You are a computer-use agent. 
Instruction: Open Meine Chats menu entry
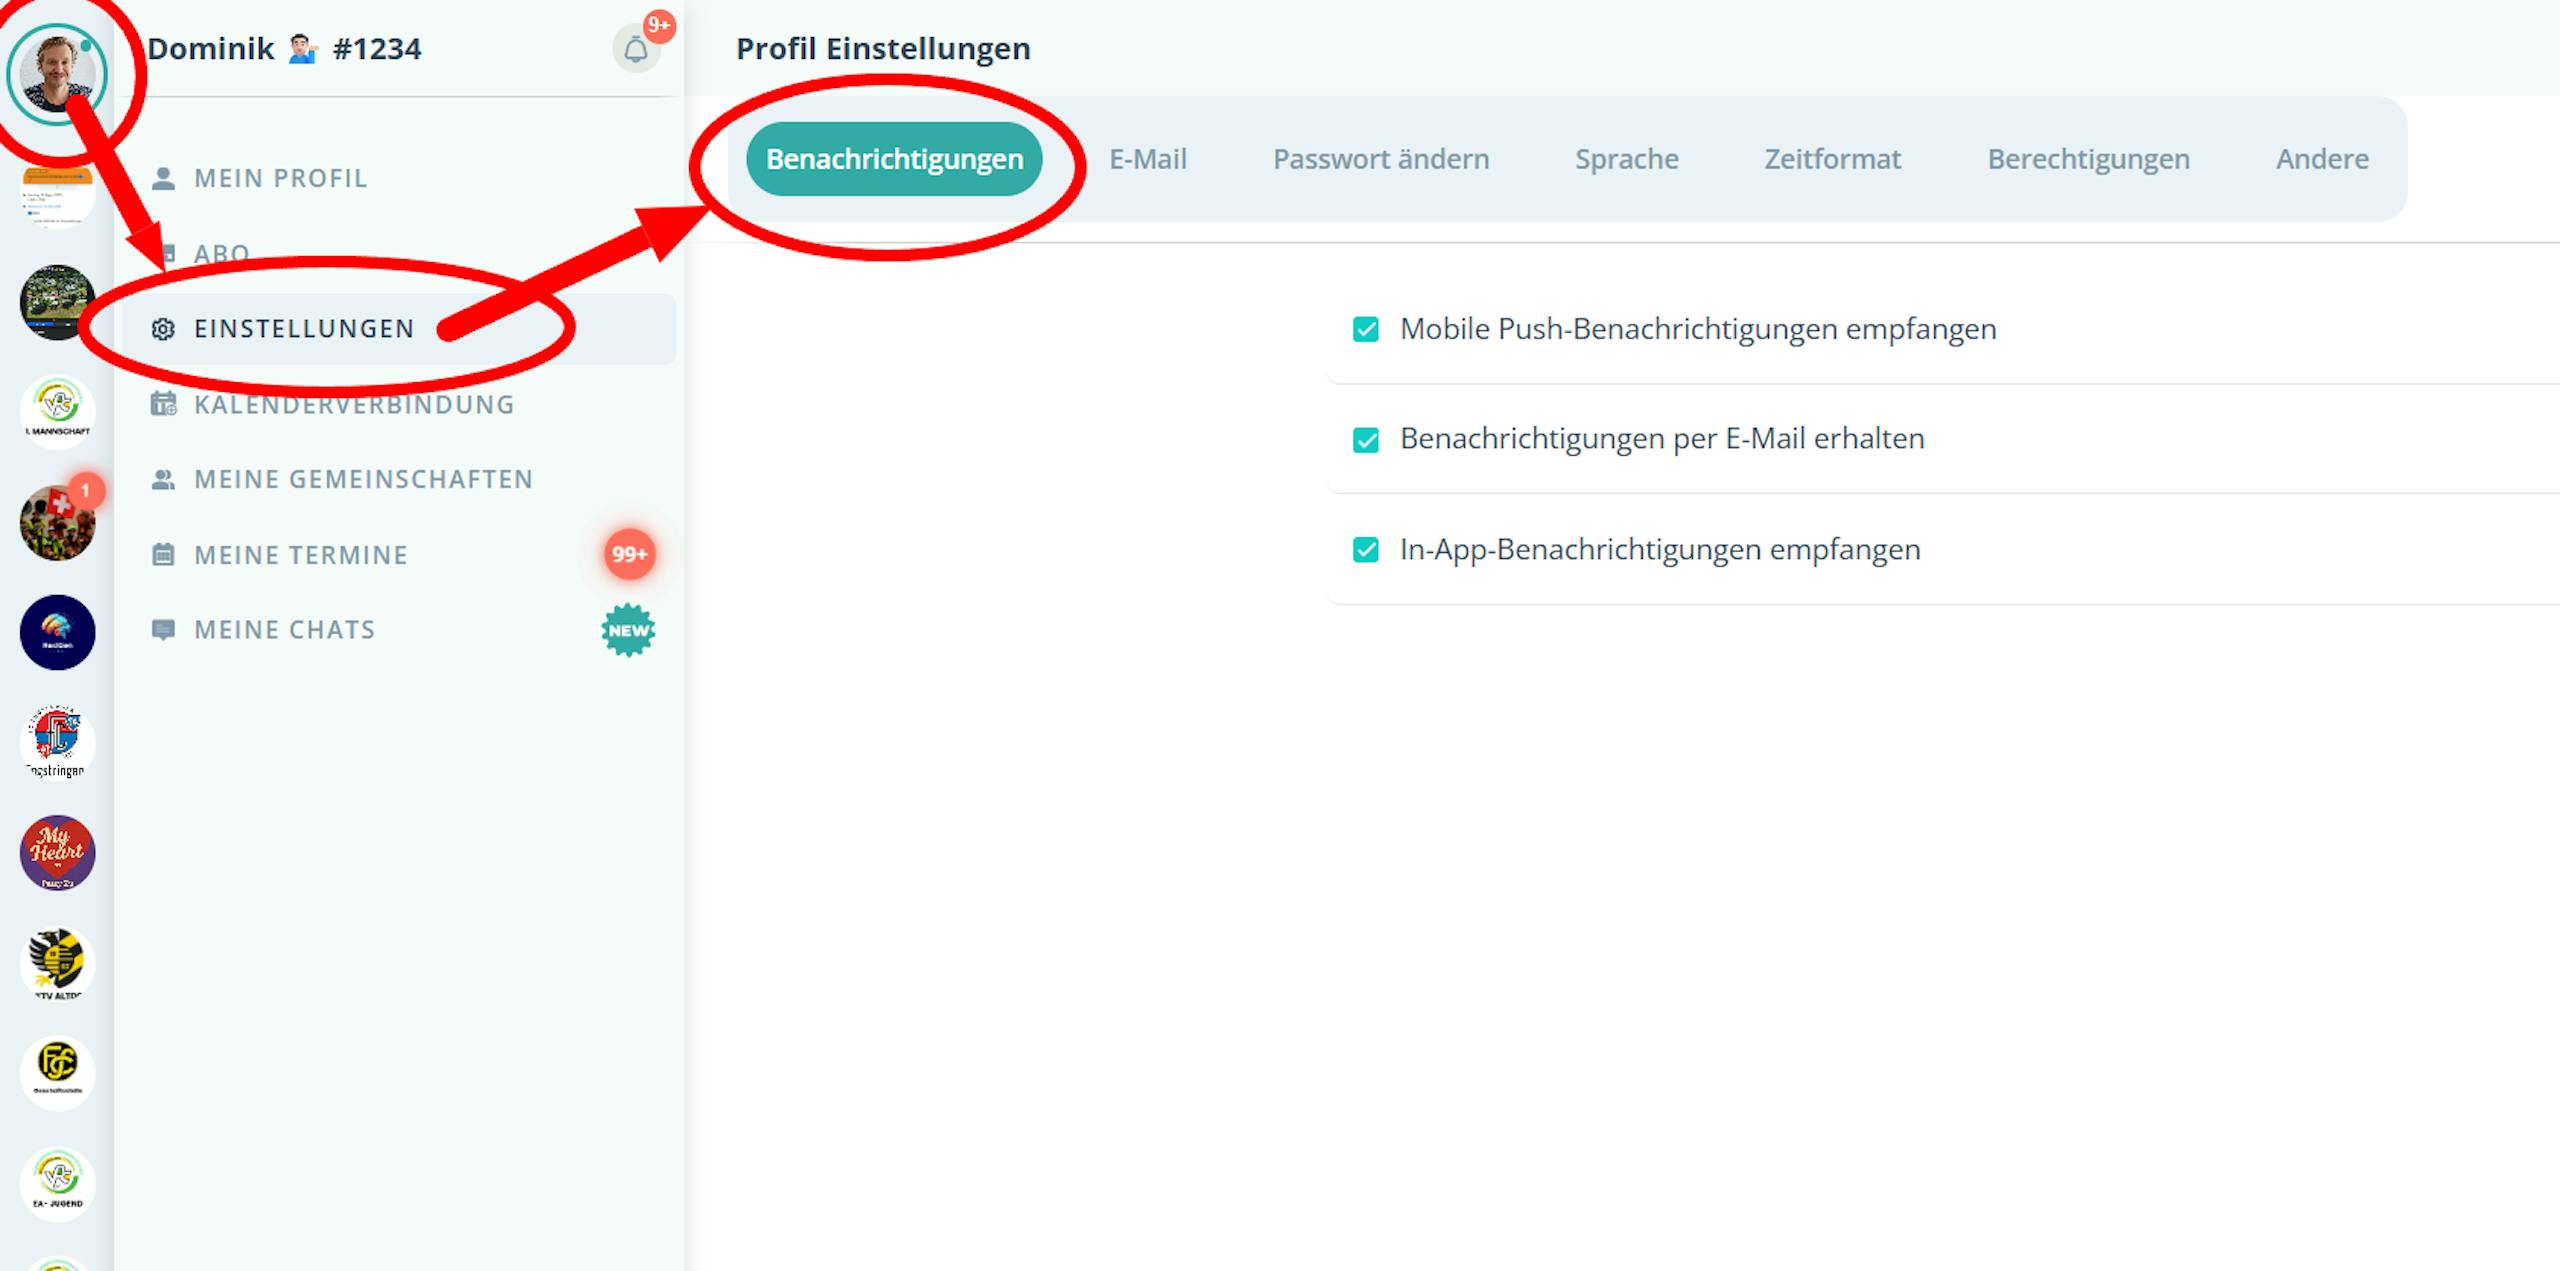coord(284,630)
